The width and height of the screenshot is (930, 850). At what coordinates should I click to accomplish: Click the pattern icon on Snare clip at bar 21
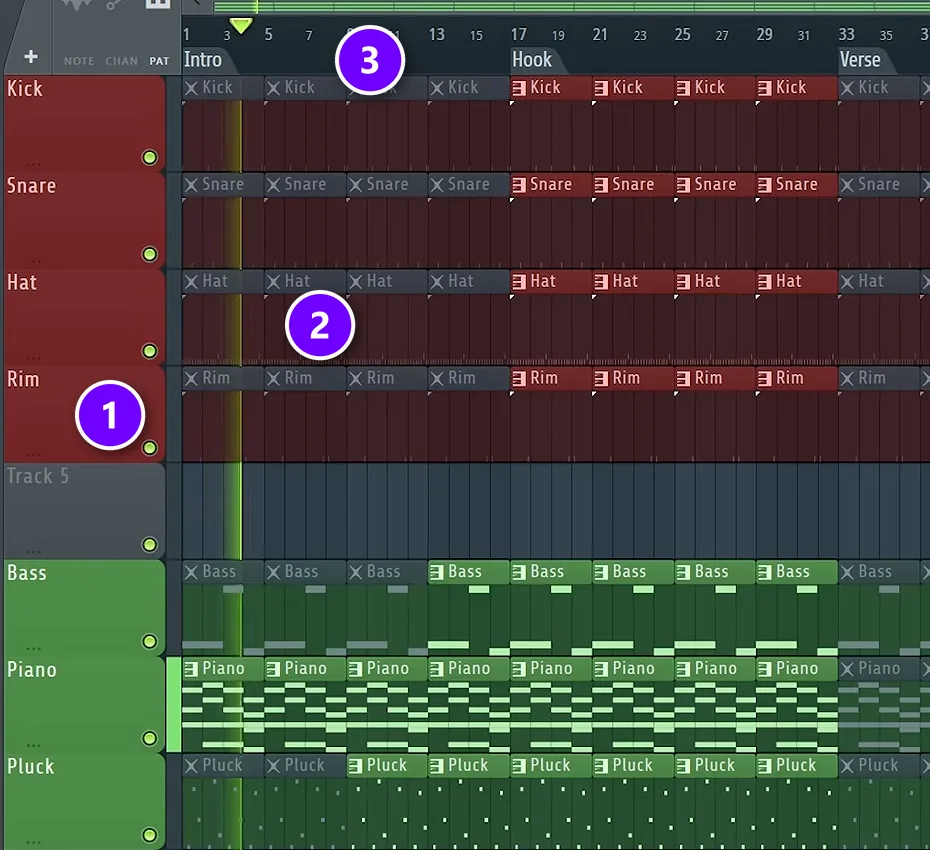coord(601,185)
